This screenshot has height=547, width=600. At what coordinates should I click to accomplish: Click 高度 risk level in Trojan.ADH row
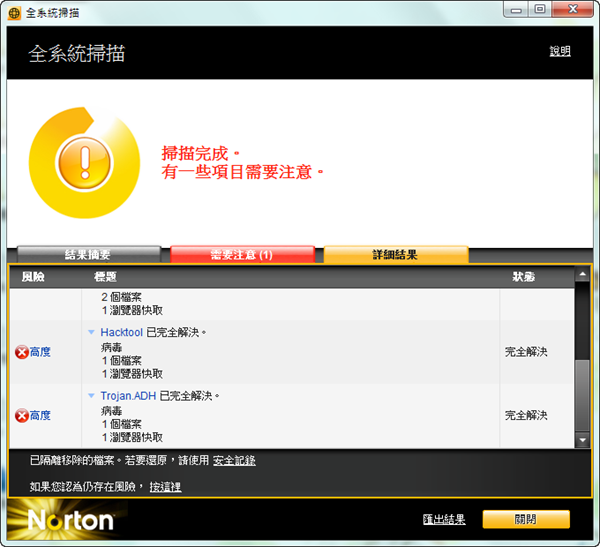pyautogui.click(x=40, y=416)
